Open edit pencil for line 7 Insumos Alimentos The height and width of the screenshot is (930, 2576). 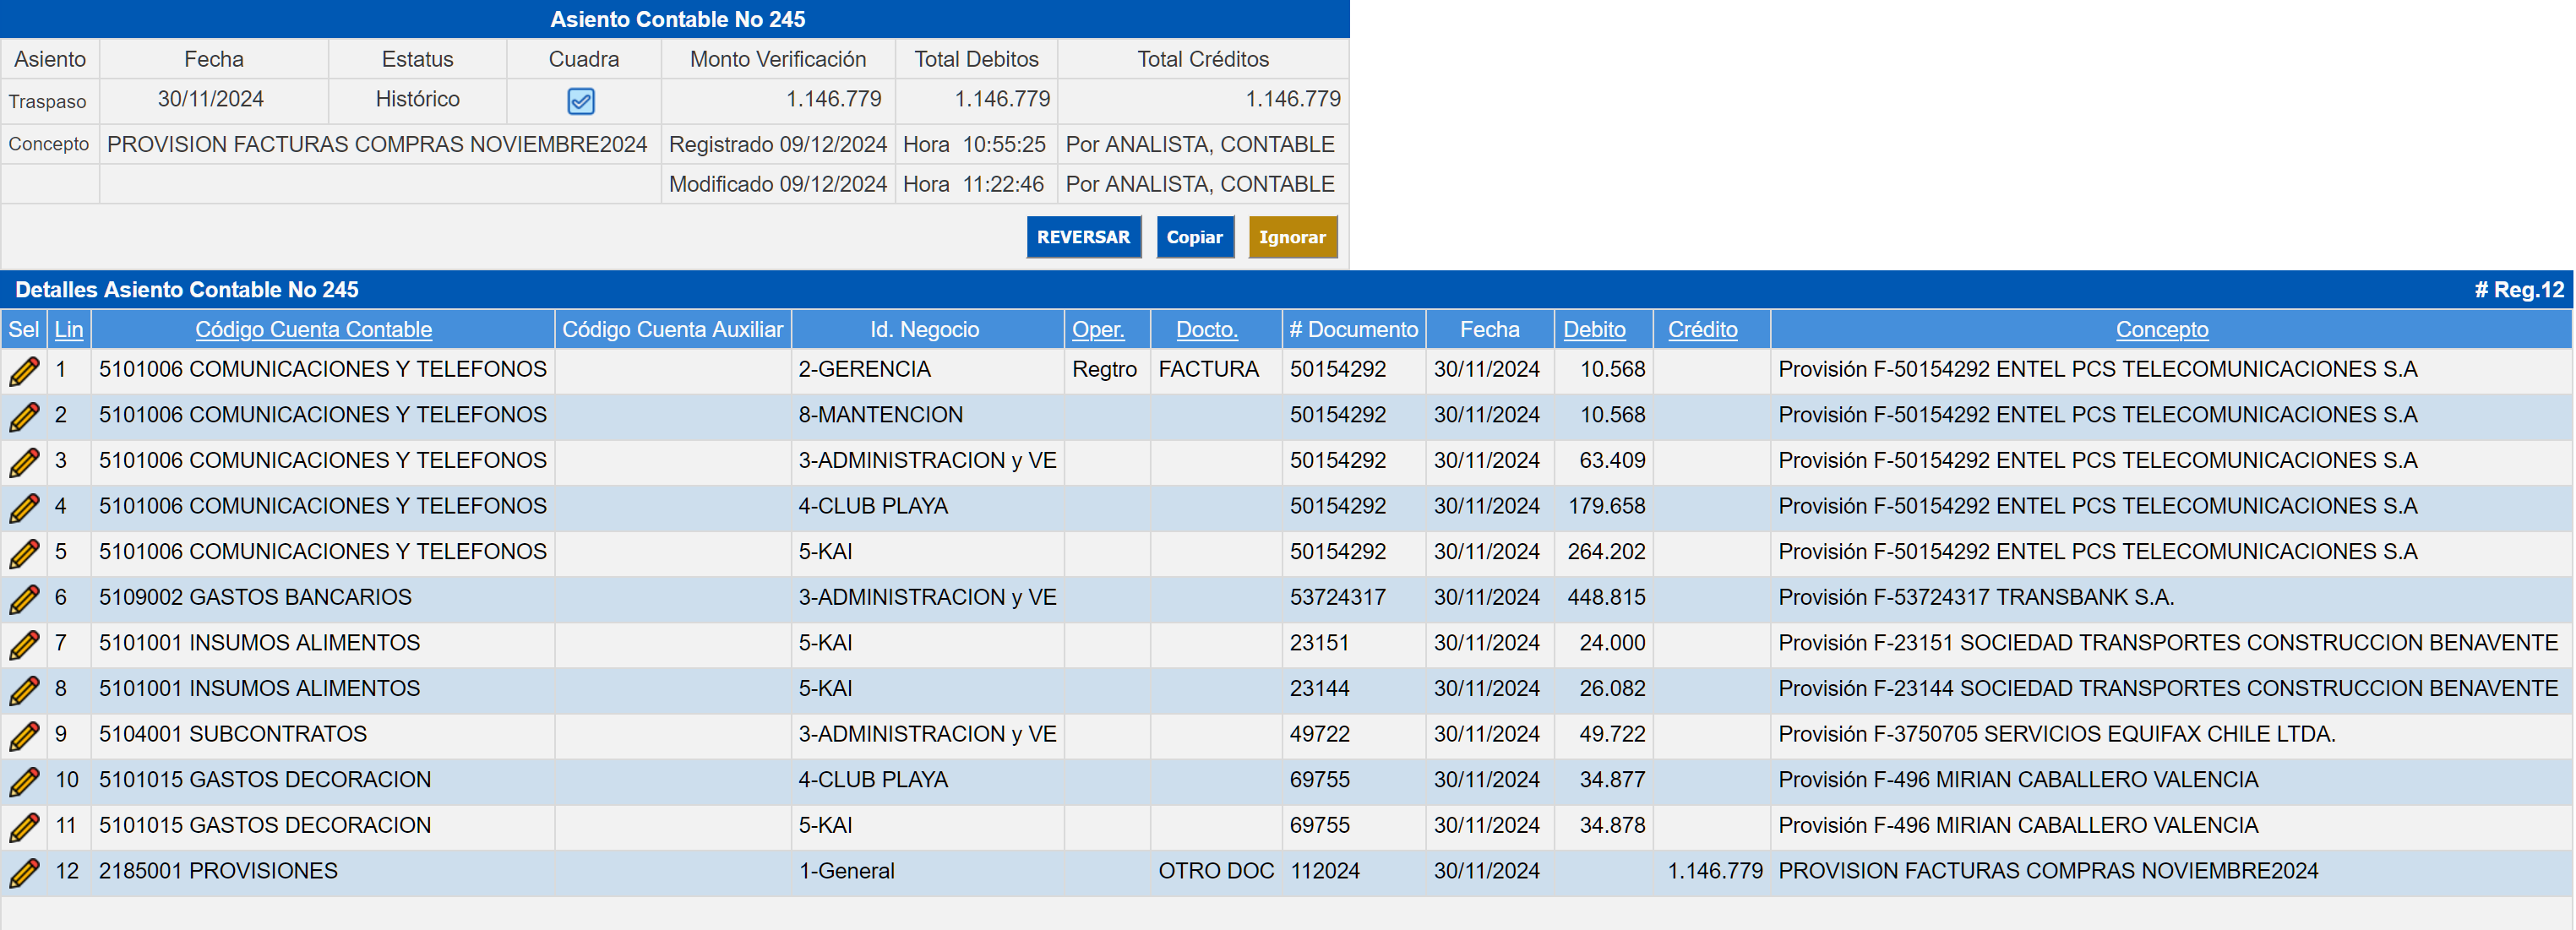pyautogui.click(x=24, y=644)
